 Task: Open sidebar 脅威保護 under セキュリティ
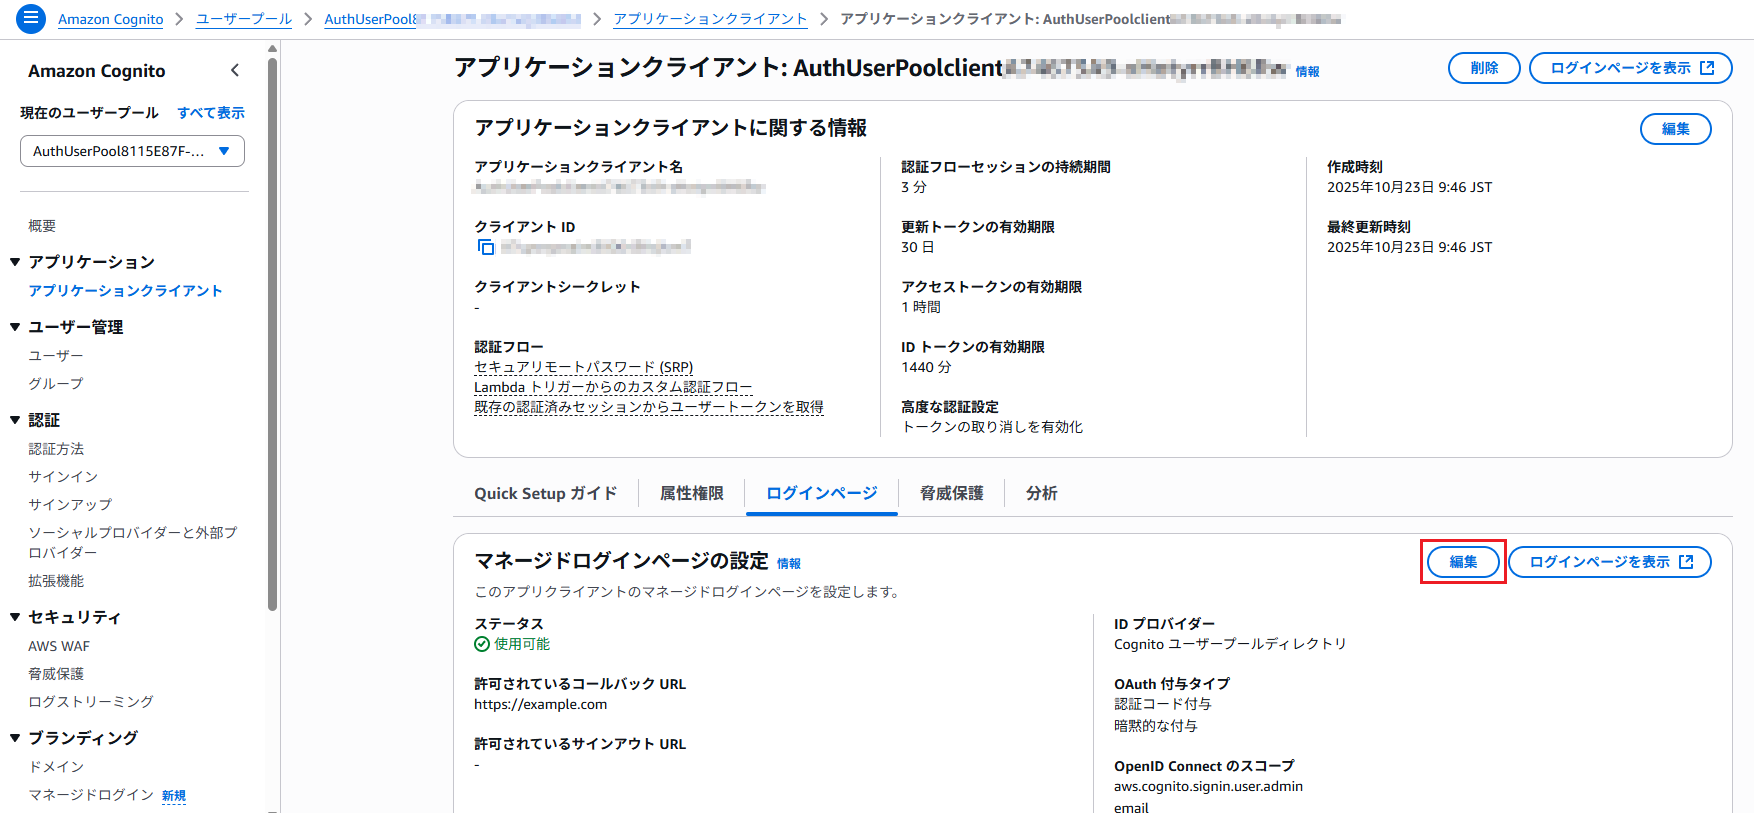click(x=56, y=674)
